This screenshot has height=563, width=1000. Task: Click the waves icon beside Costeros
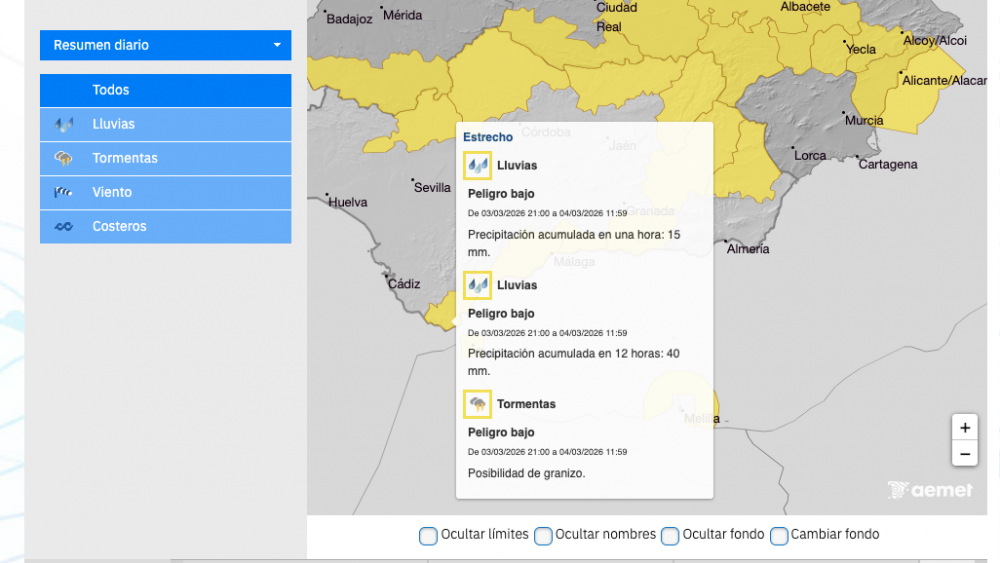tap(64, 227)
